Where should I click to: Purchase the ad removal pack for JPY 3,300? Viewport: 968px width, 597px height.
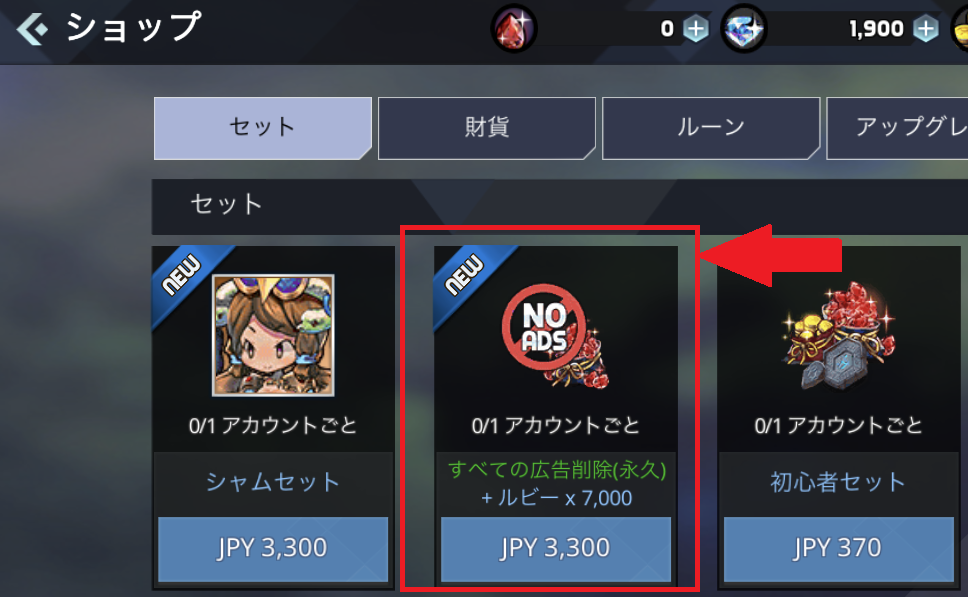[556, 549]
